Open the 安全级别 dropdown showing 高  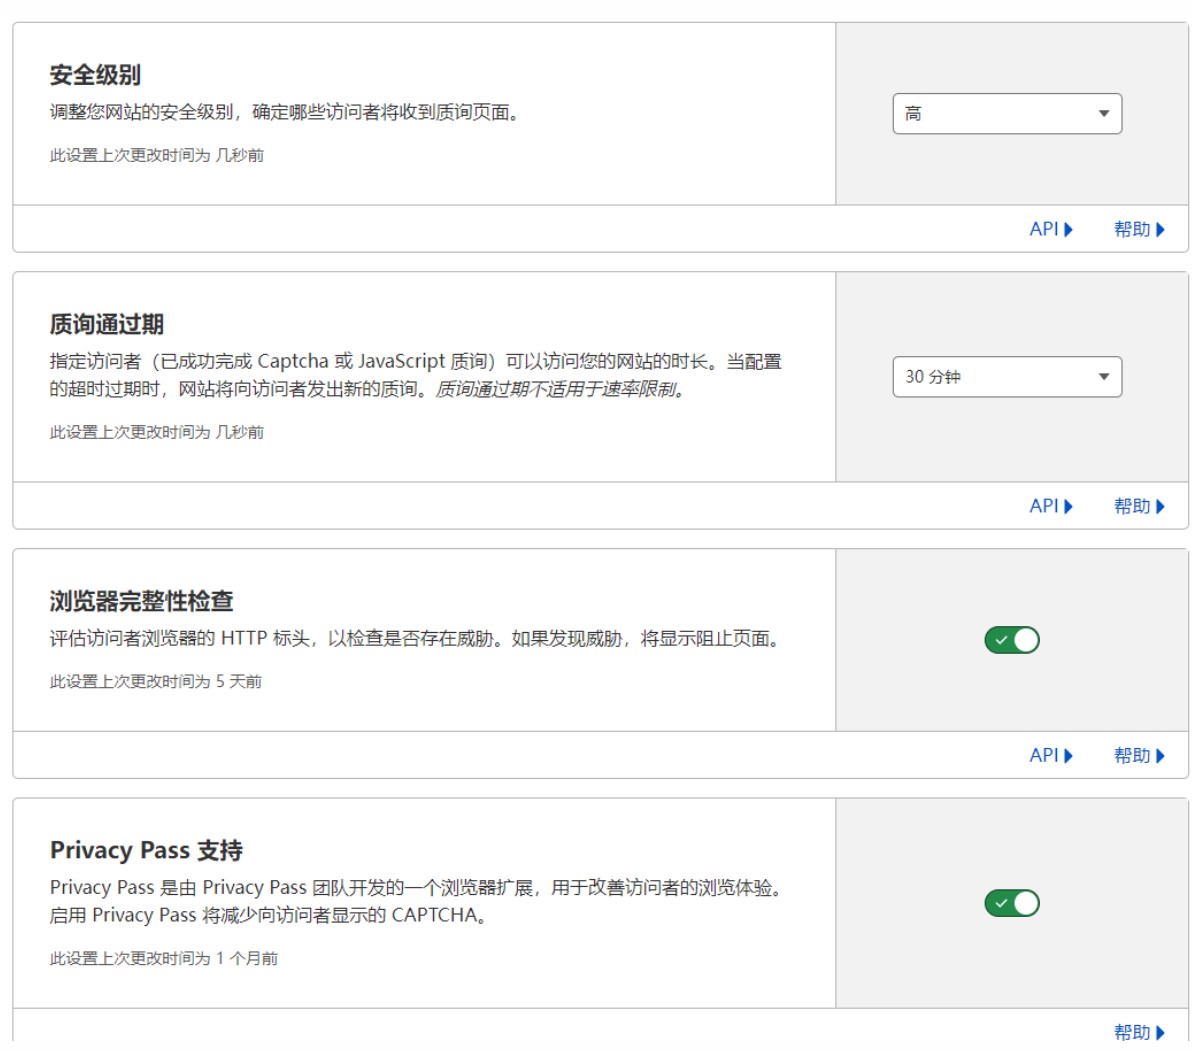(1006, 114)
